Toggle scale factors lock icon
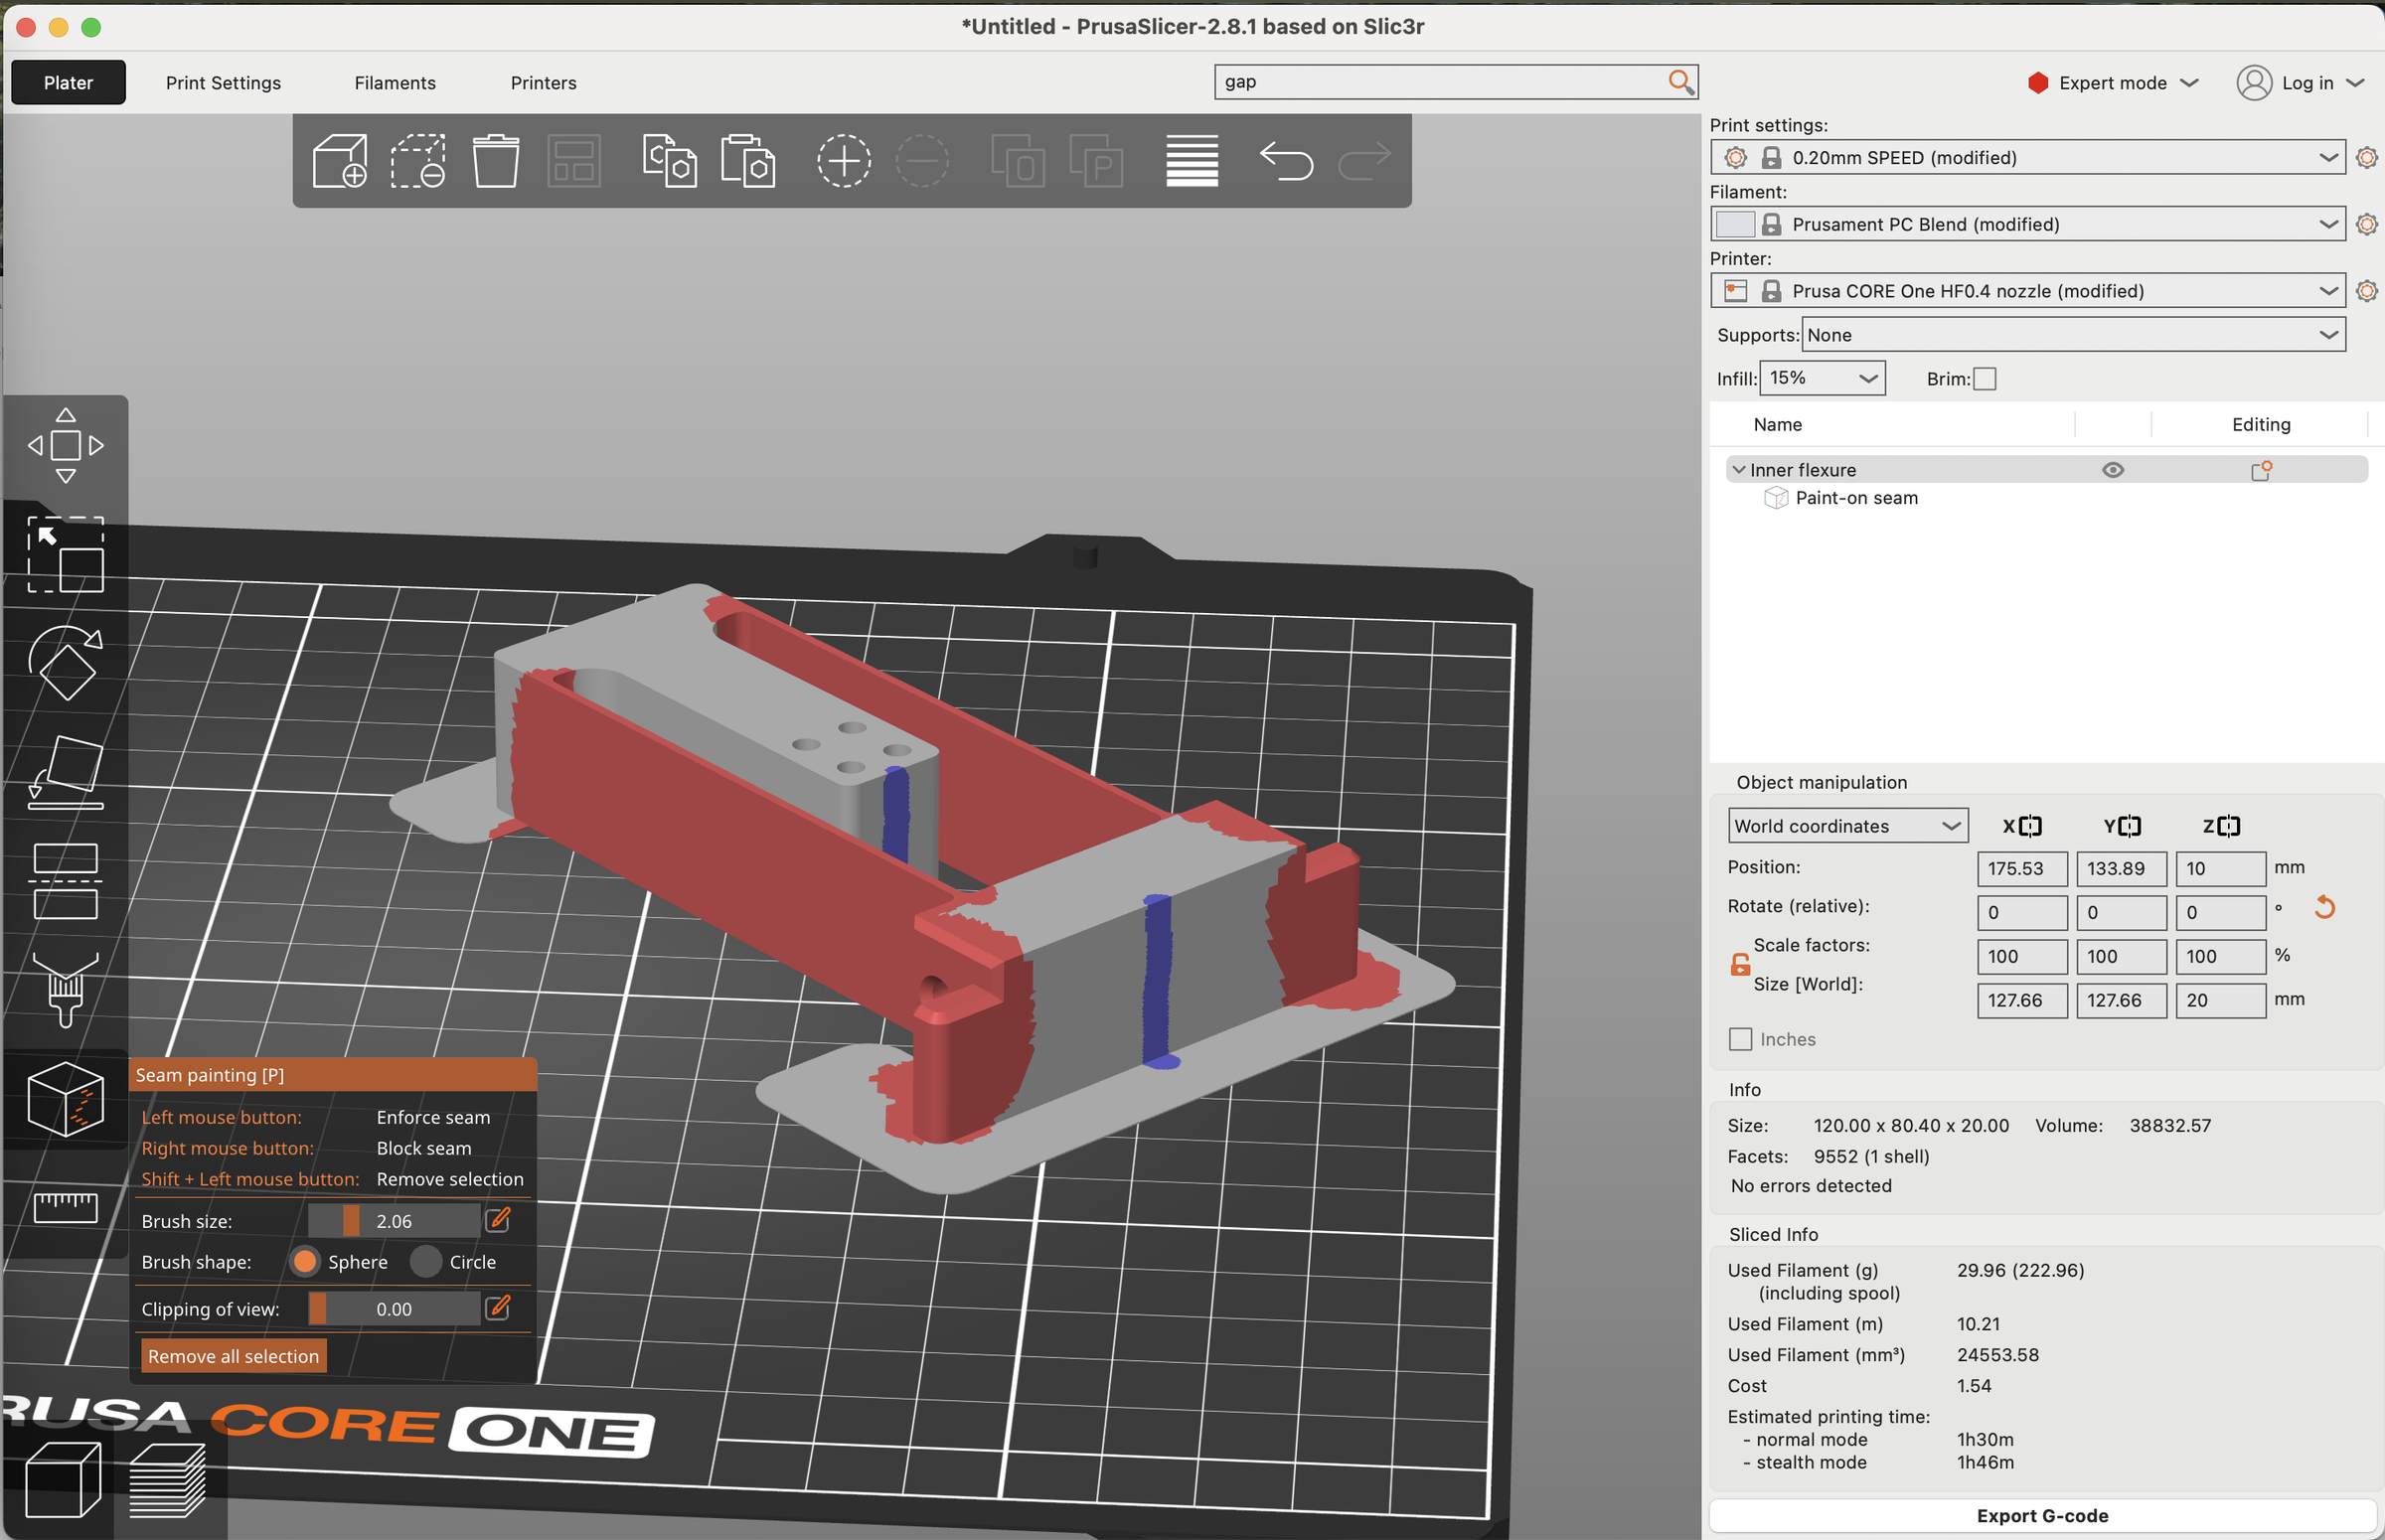Viewport: 2385px width, 1540px height. [x=1740, y=965]
